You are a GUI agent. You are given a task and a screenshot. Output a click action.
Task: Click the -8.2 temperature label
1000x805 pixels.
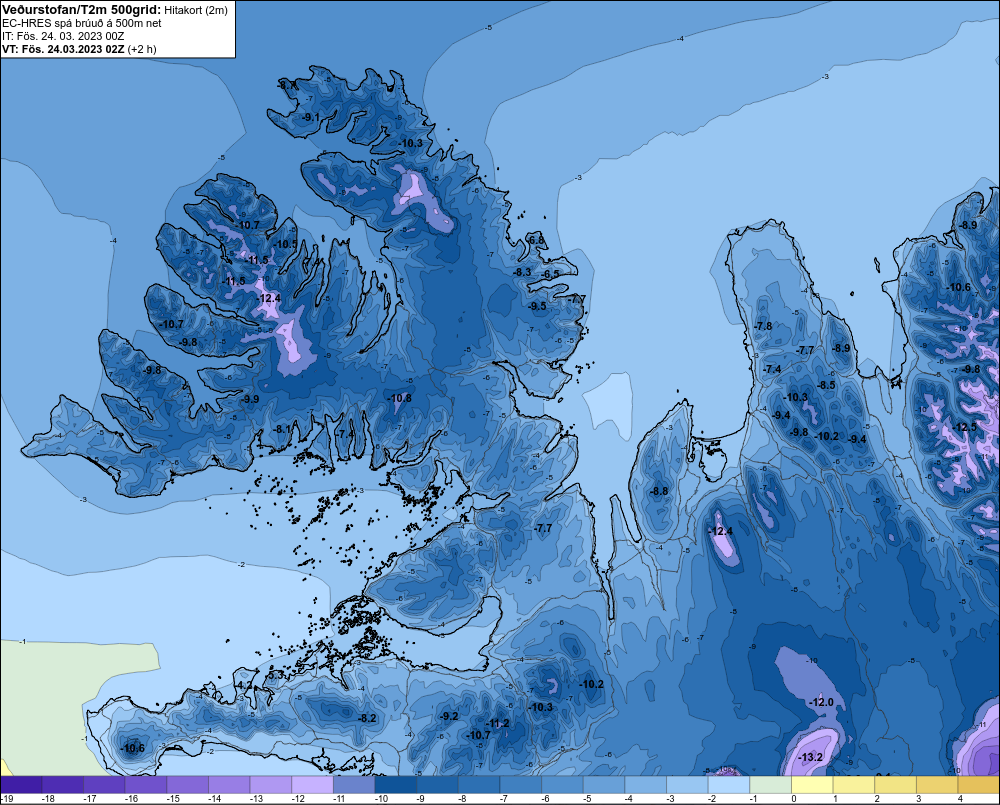(x=367, y=718)
